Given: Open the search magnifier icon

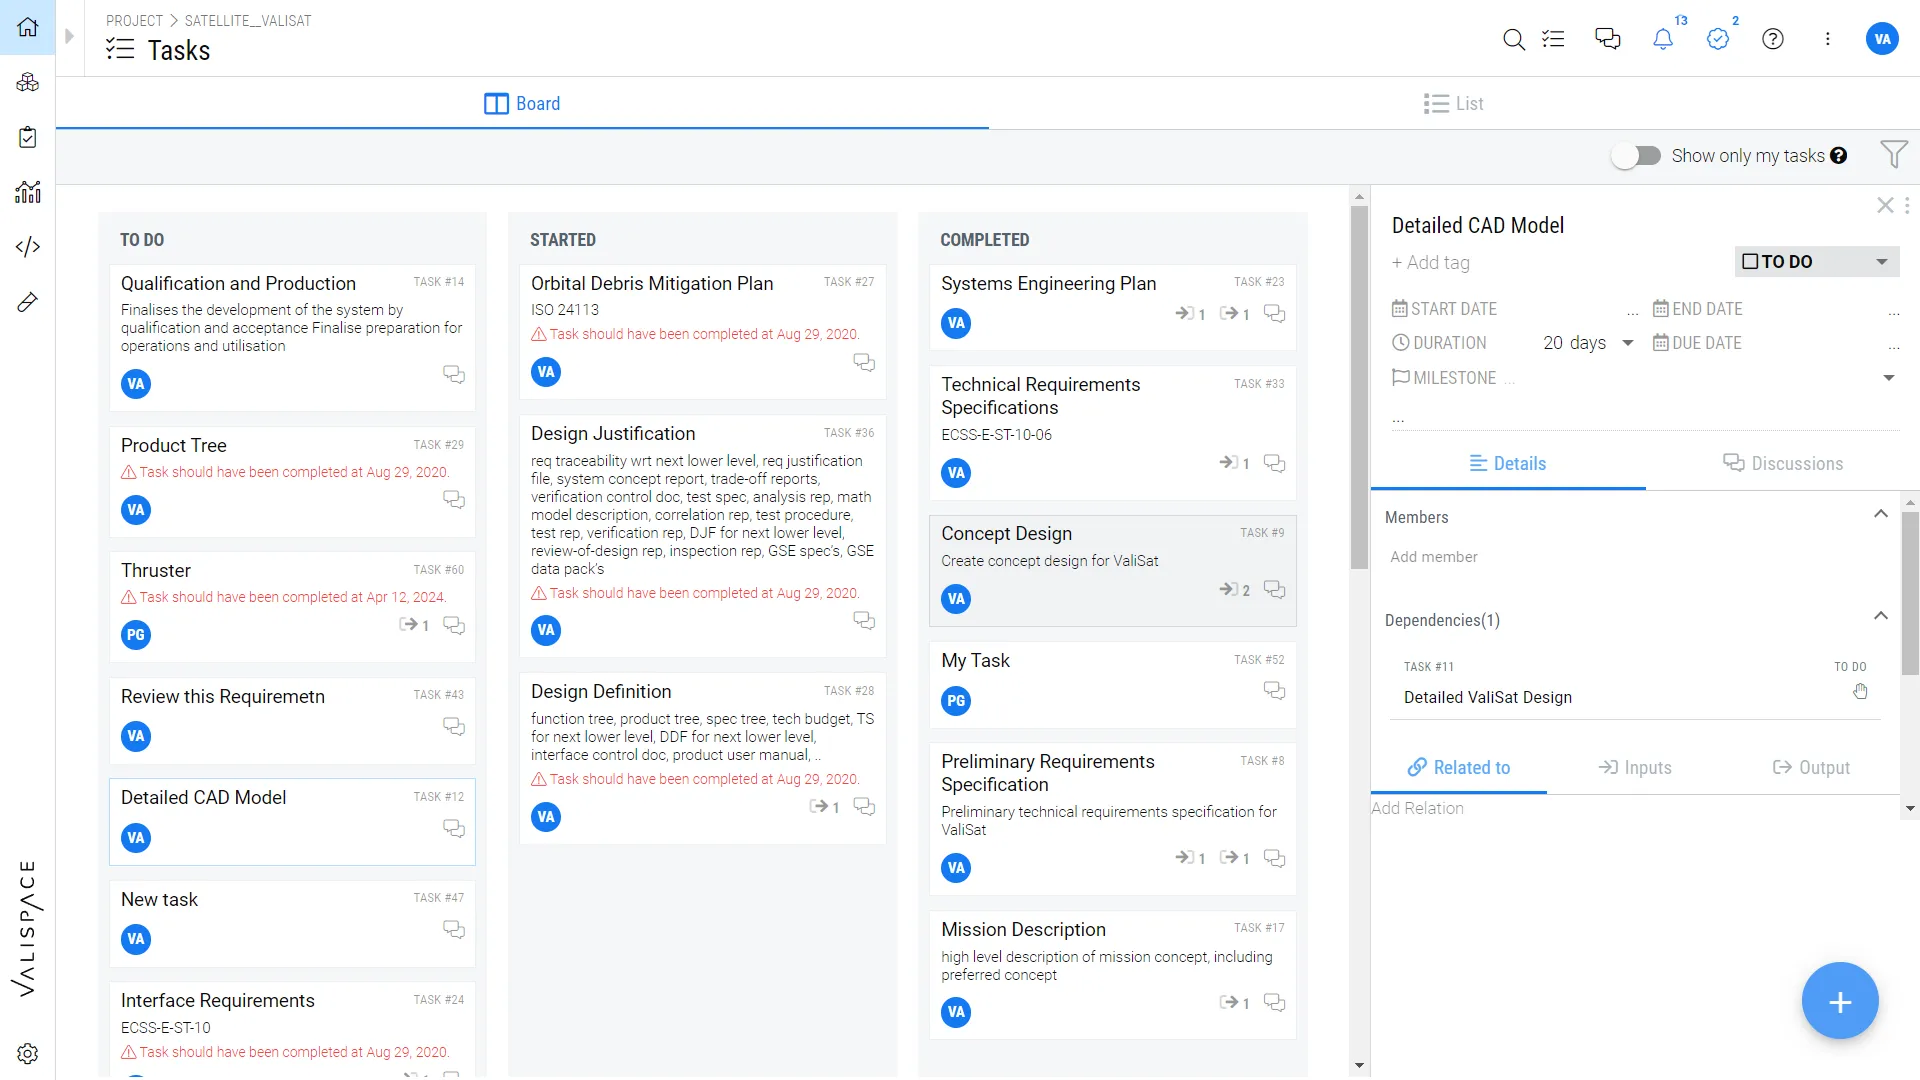Looking at the screenshot, I should click(1513, 39).
